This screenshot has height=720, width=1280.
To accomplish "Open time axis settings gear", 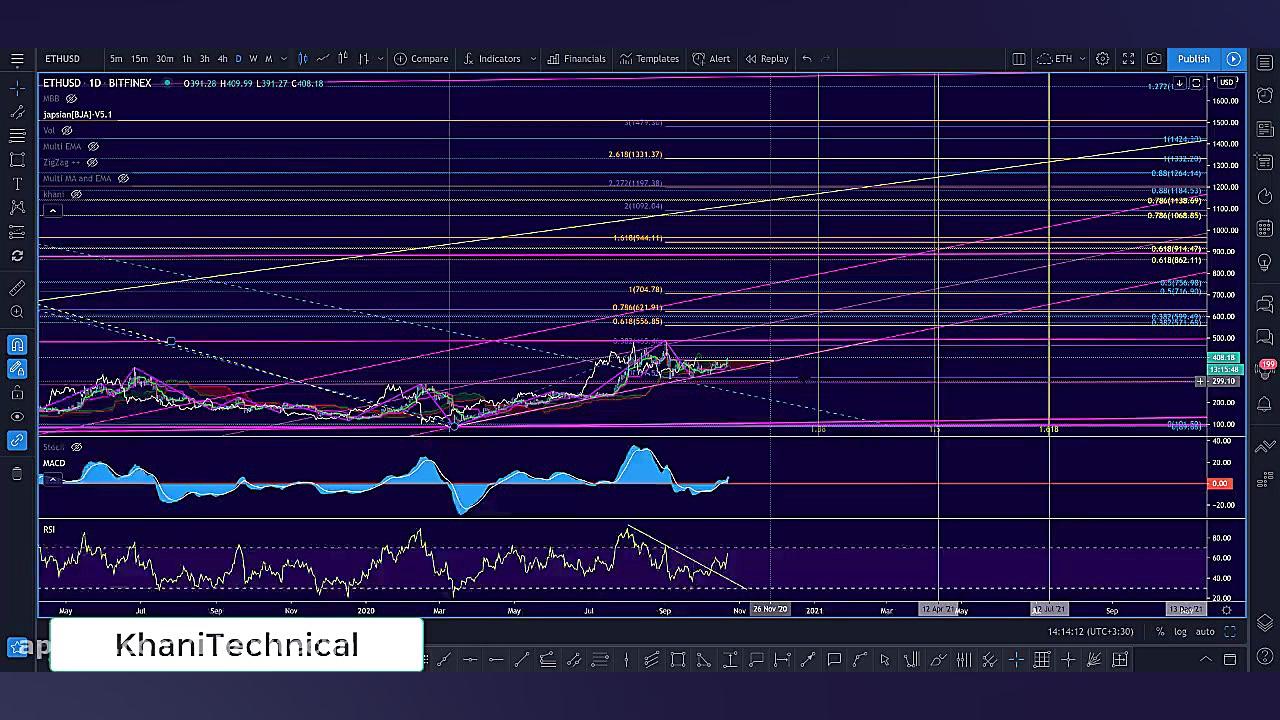I will (x=1227, y=609).
